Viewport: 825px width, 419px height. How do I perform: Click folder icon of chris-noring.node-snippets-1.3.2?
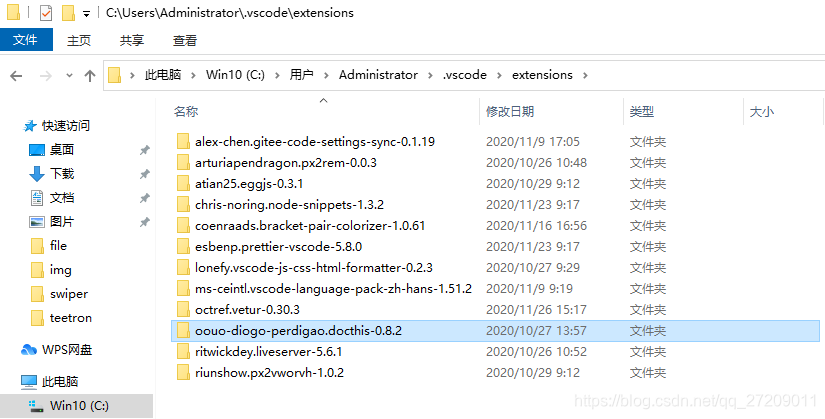point(183,204)
